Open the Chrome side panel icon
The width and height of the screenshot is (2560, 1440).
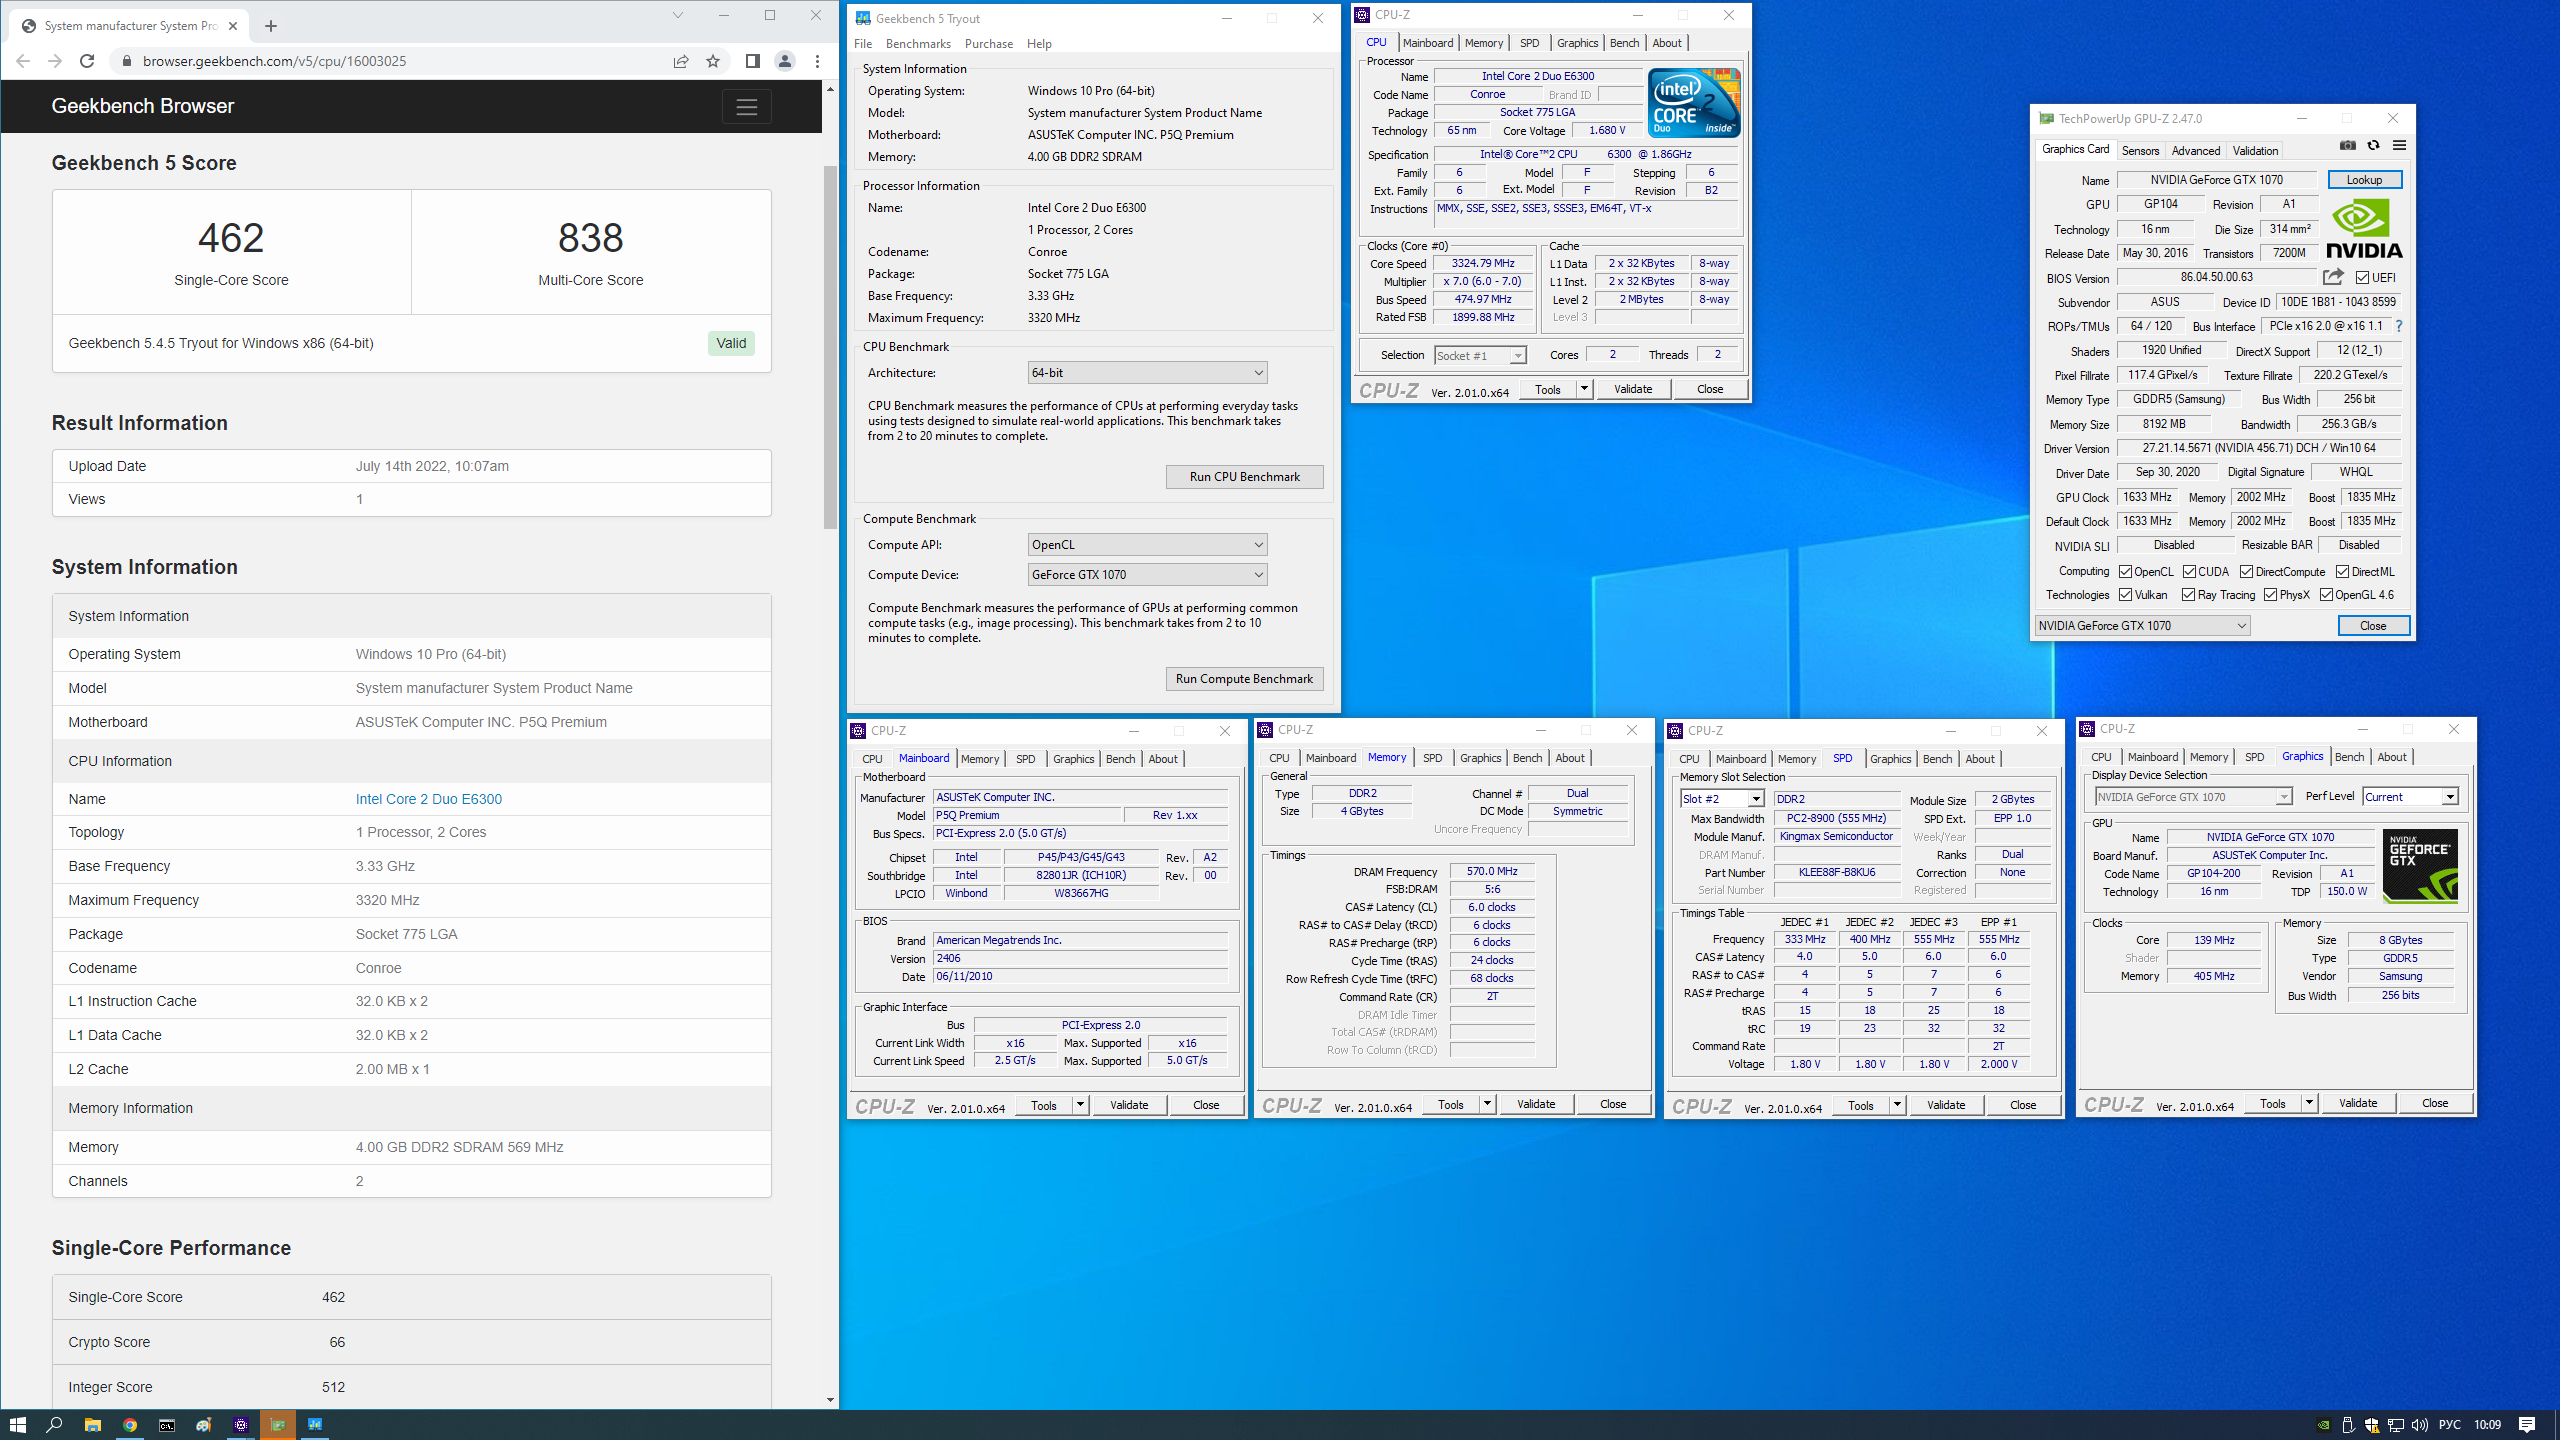(x=753, y=61)
